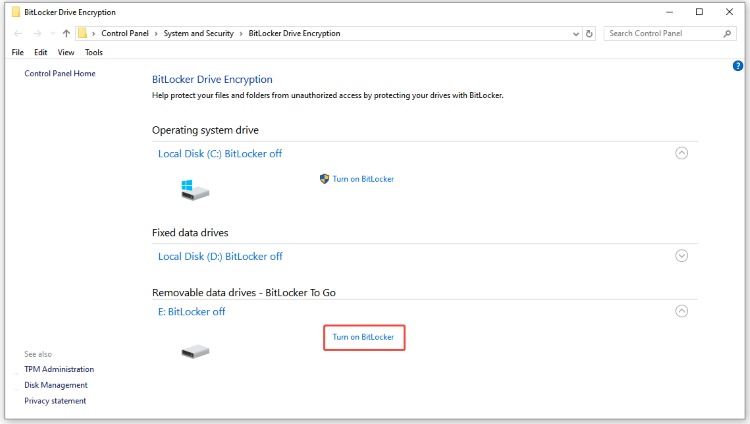Turn on BitLocker for drive E:
This screenshot has height=424, width=750.
364,337
